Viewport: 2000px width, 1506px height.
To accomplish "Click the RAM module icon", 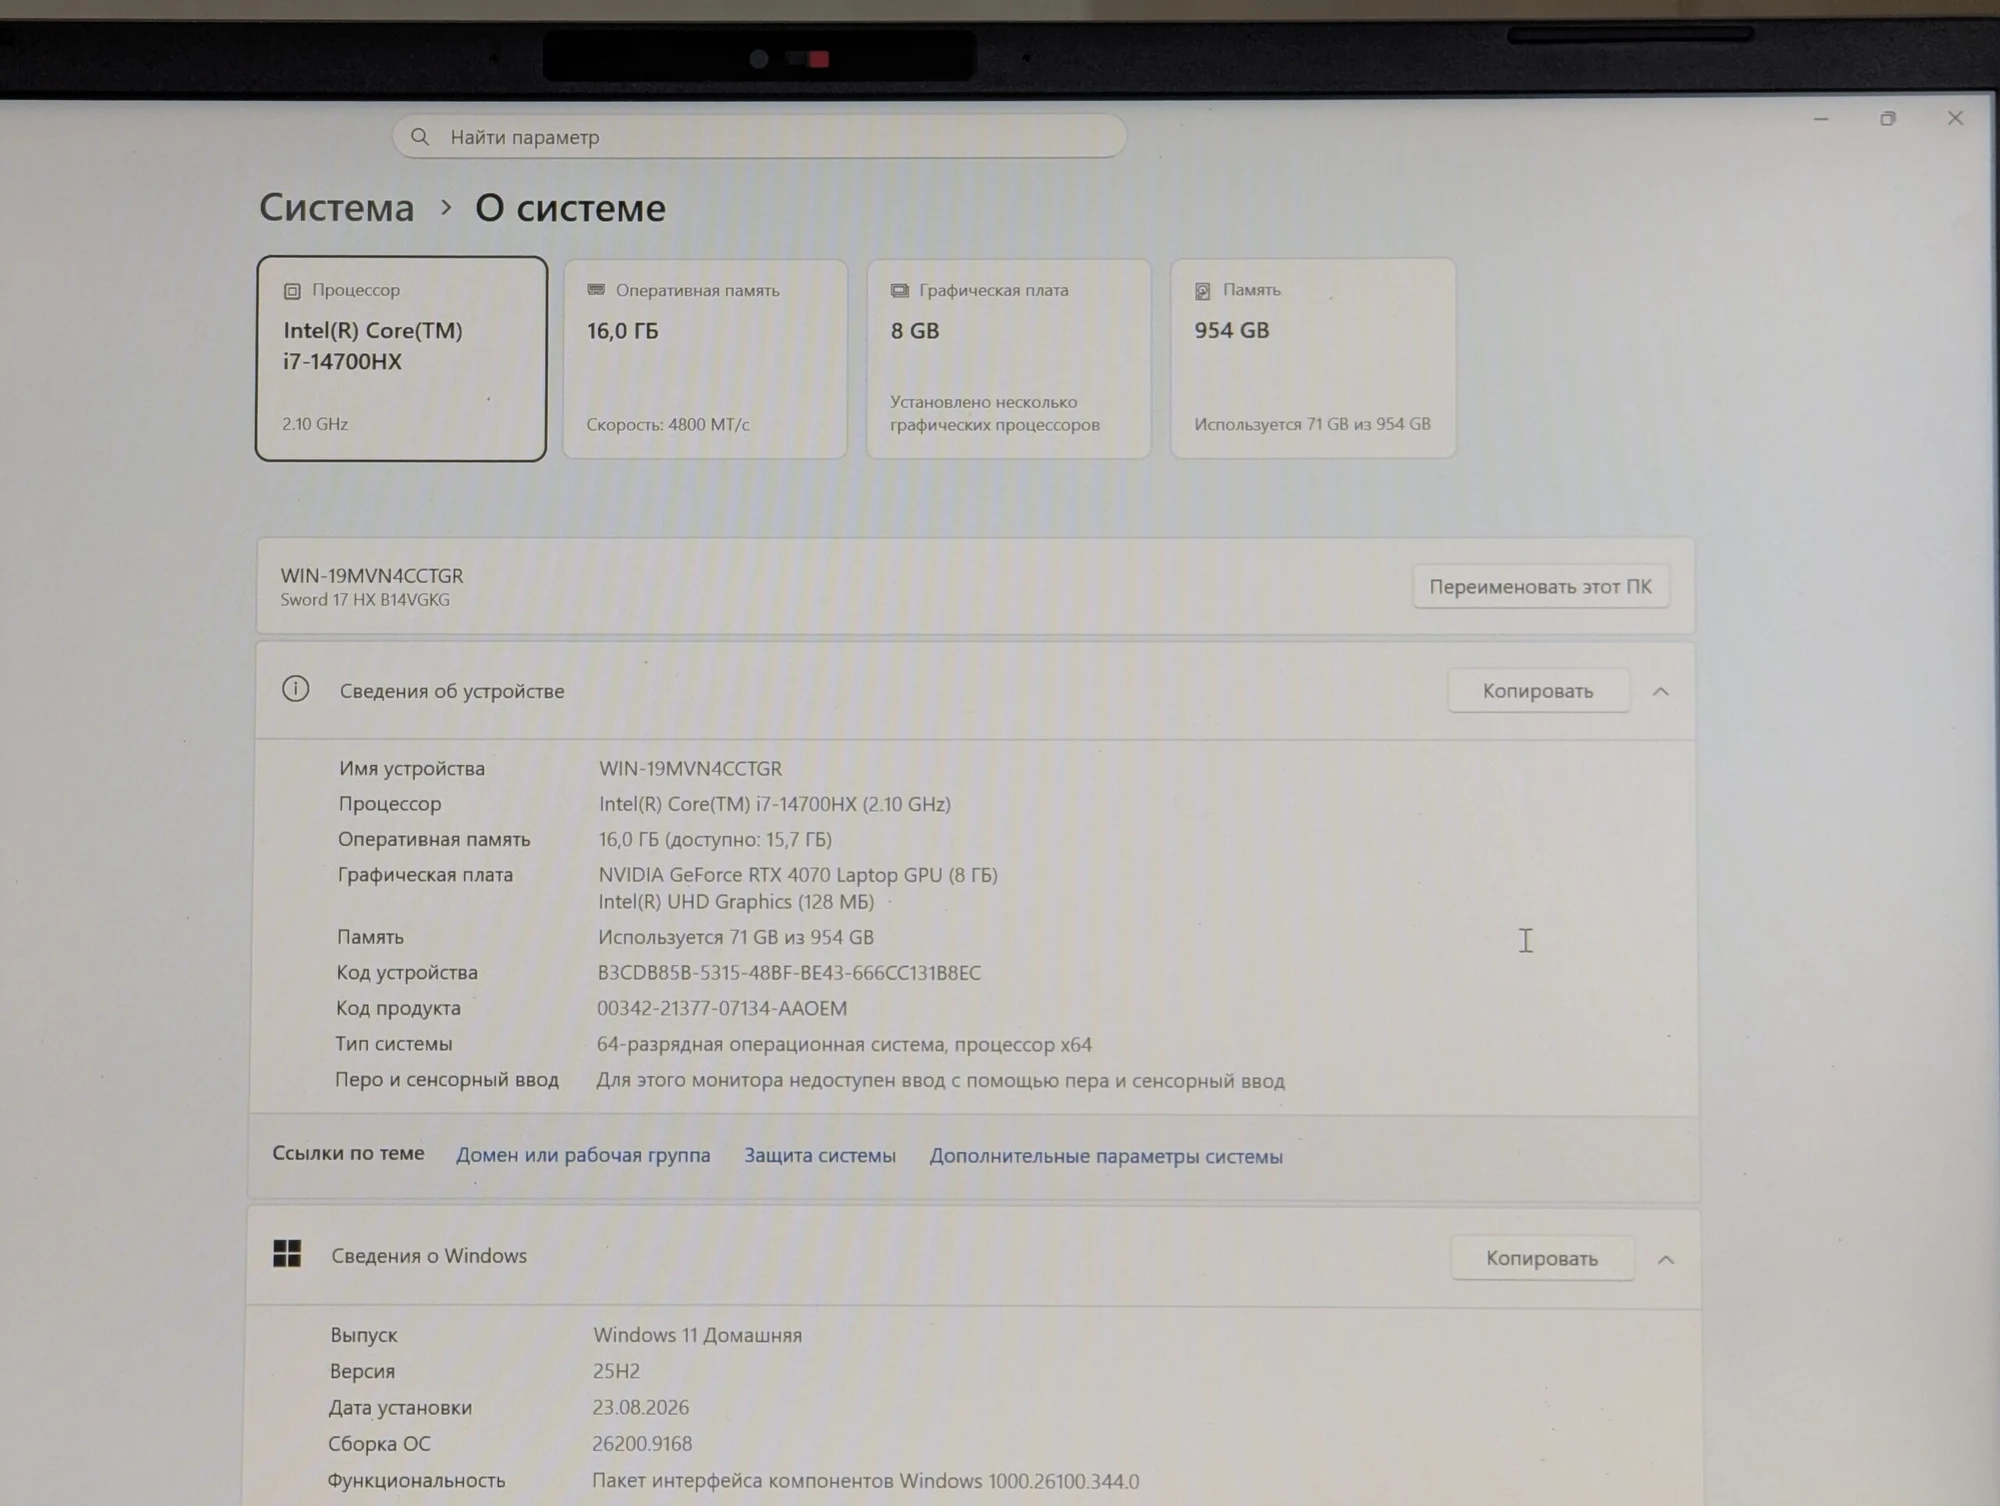I will (596, 290).
